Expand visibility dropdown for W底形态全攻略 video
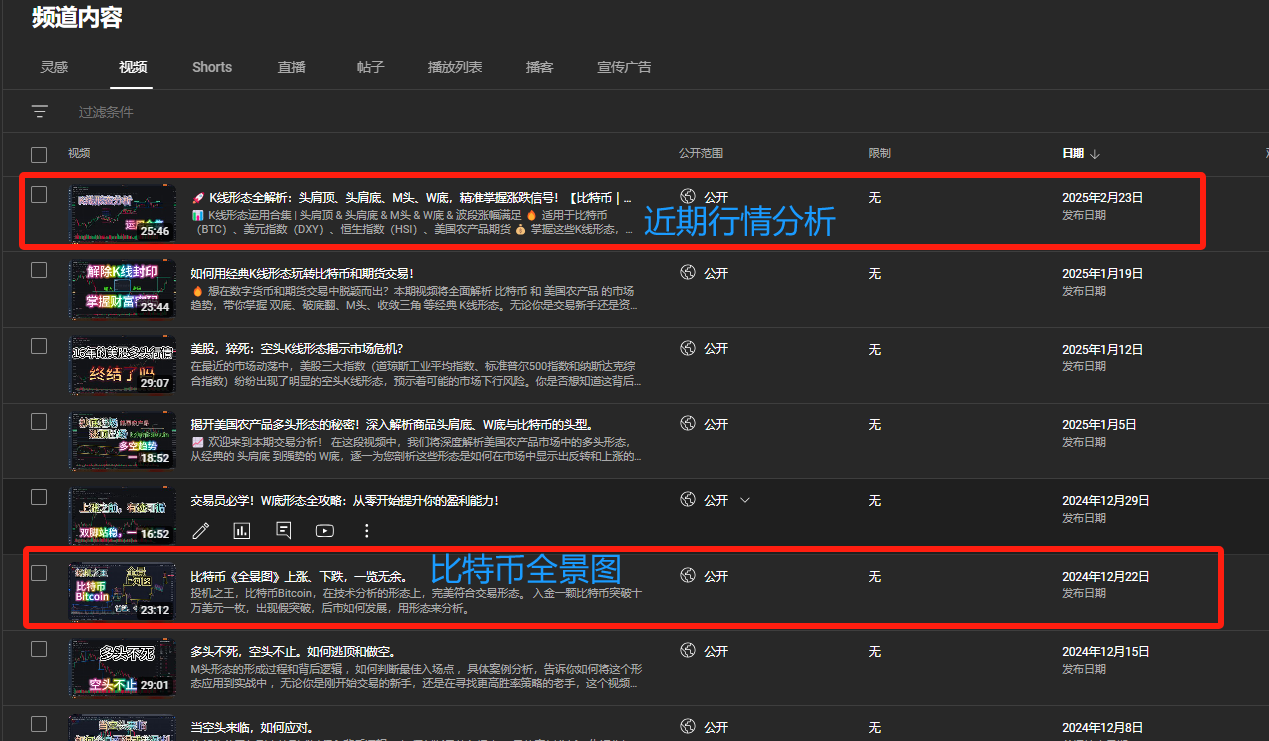 point(744,500)
